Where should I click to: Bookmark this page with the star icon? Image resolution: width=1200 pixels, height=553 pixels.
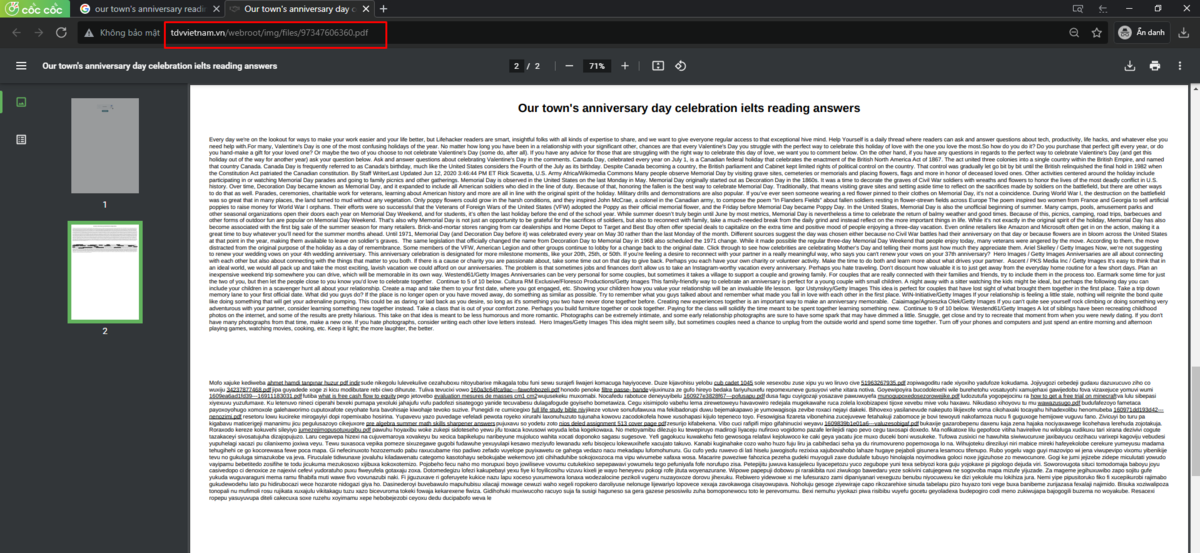1097,33
